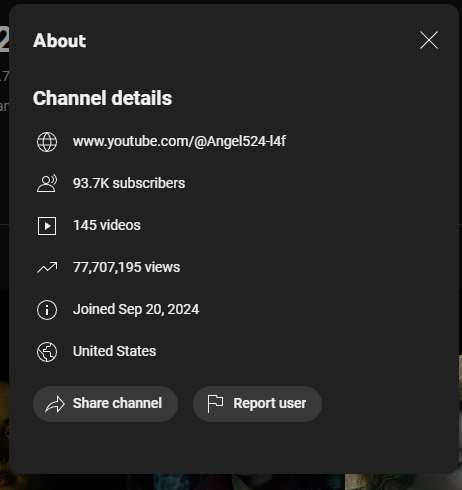
Task: Click the video thumbnail behind the dialog's bottom right corner
Action: [403, 480]
